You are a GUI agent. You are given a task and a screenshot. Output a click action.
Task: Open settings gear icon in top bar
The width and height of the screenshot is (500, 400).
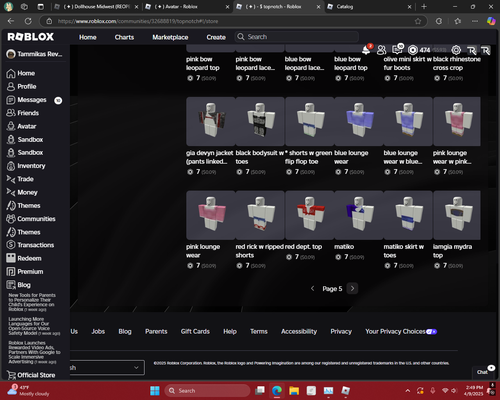[456, 50]
